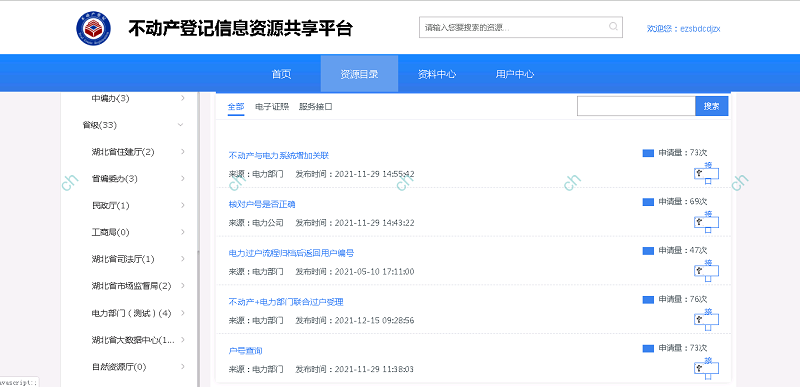Focus the search field beside 搜索 button
800x387 pixels.
(x=636, y=106)
